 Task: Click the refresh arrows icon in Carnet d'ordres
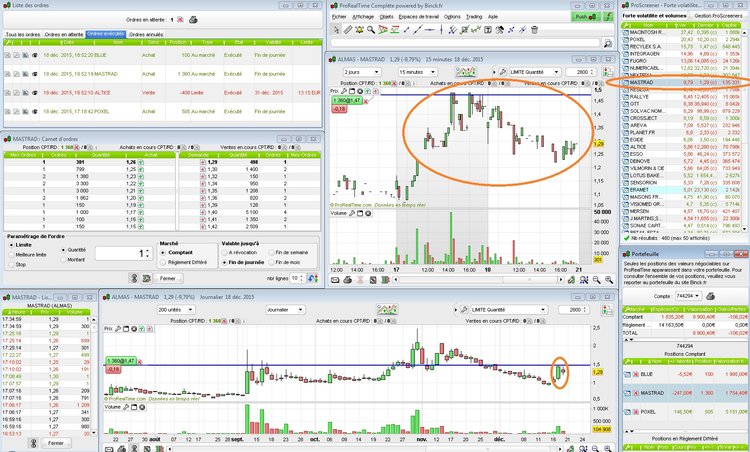click(x=313, y=278)
